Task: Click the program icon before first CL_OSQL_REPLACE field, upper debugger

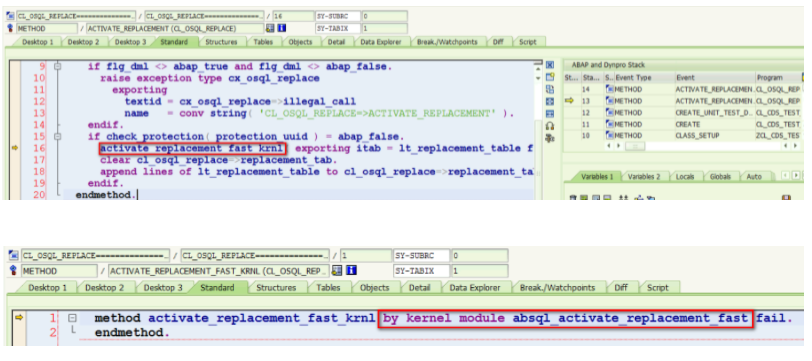Action: pos(11,16)
